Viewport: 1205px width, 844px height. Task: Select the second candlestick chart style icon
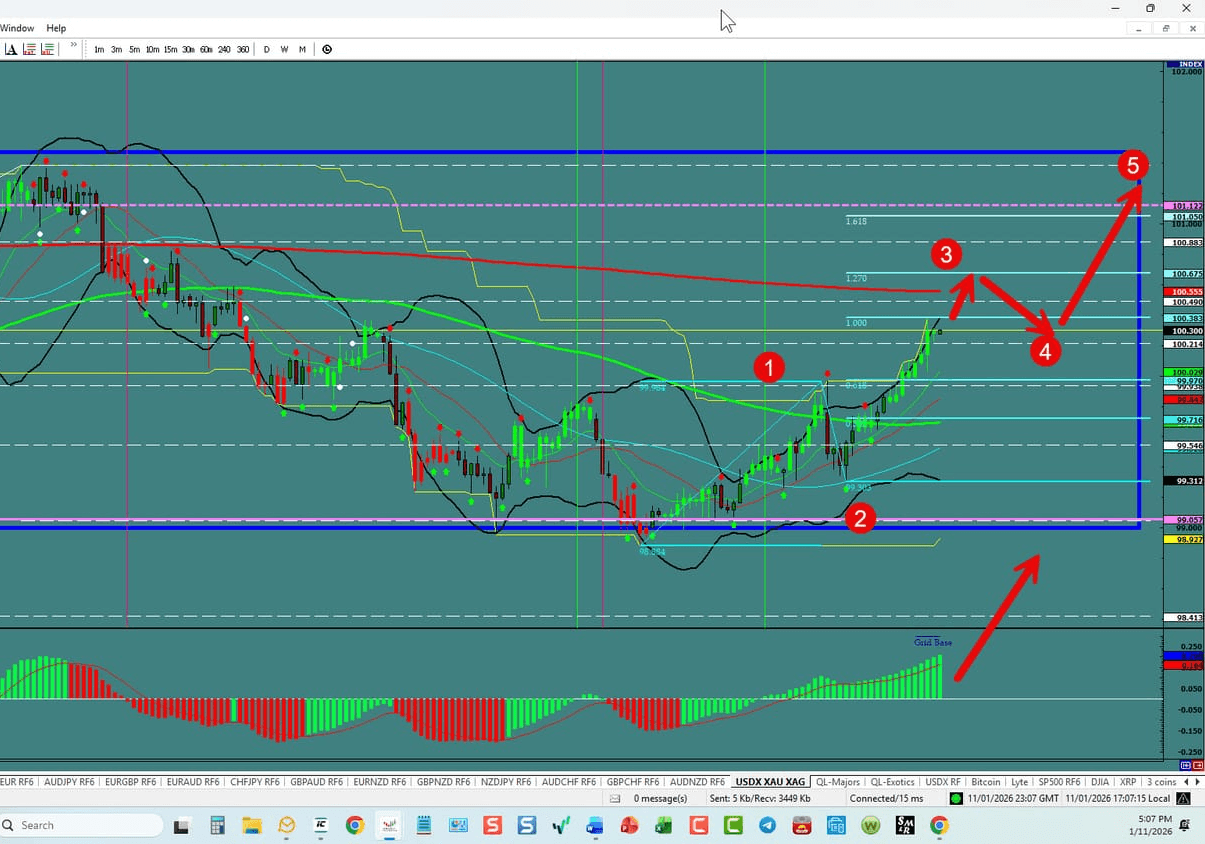[x=47, y=49]
